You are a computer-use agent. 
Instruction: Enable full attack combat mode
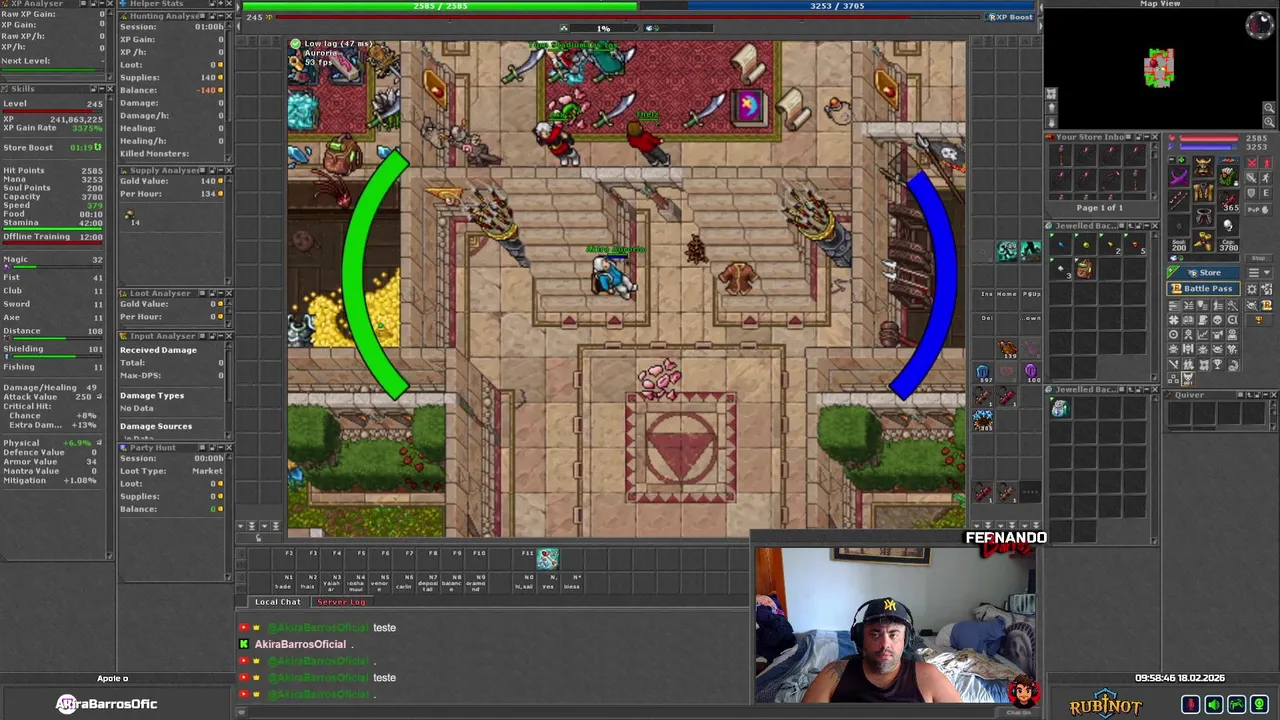(x=1252, y=163)
